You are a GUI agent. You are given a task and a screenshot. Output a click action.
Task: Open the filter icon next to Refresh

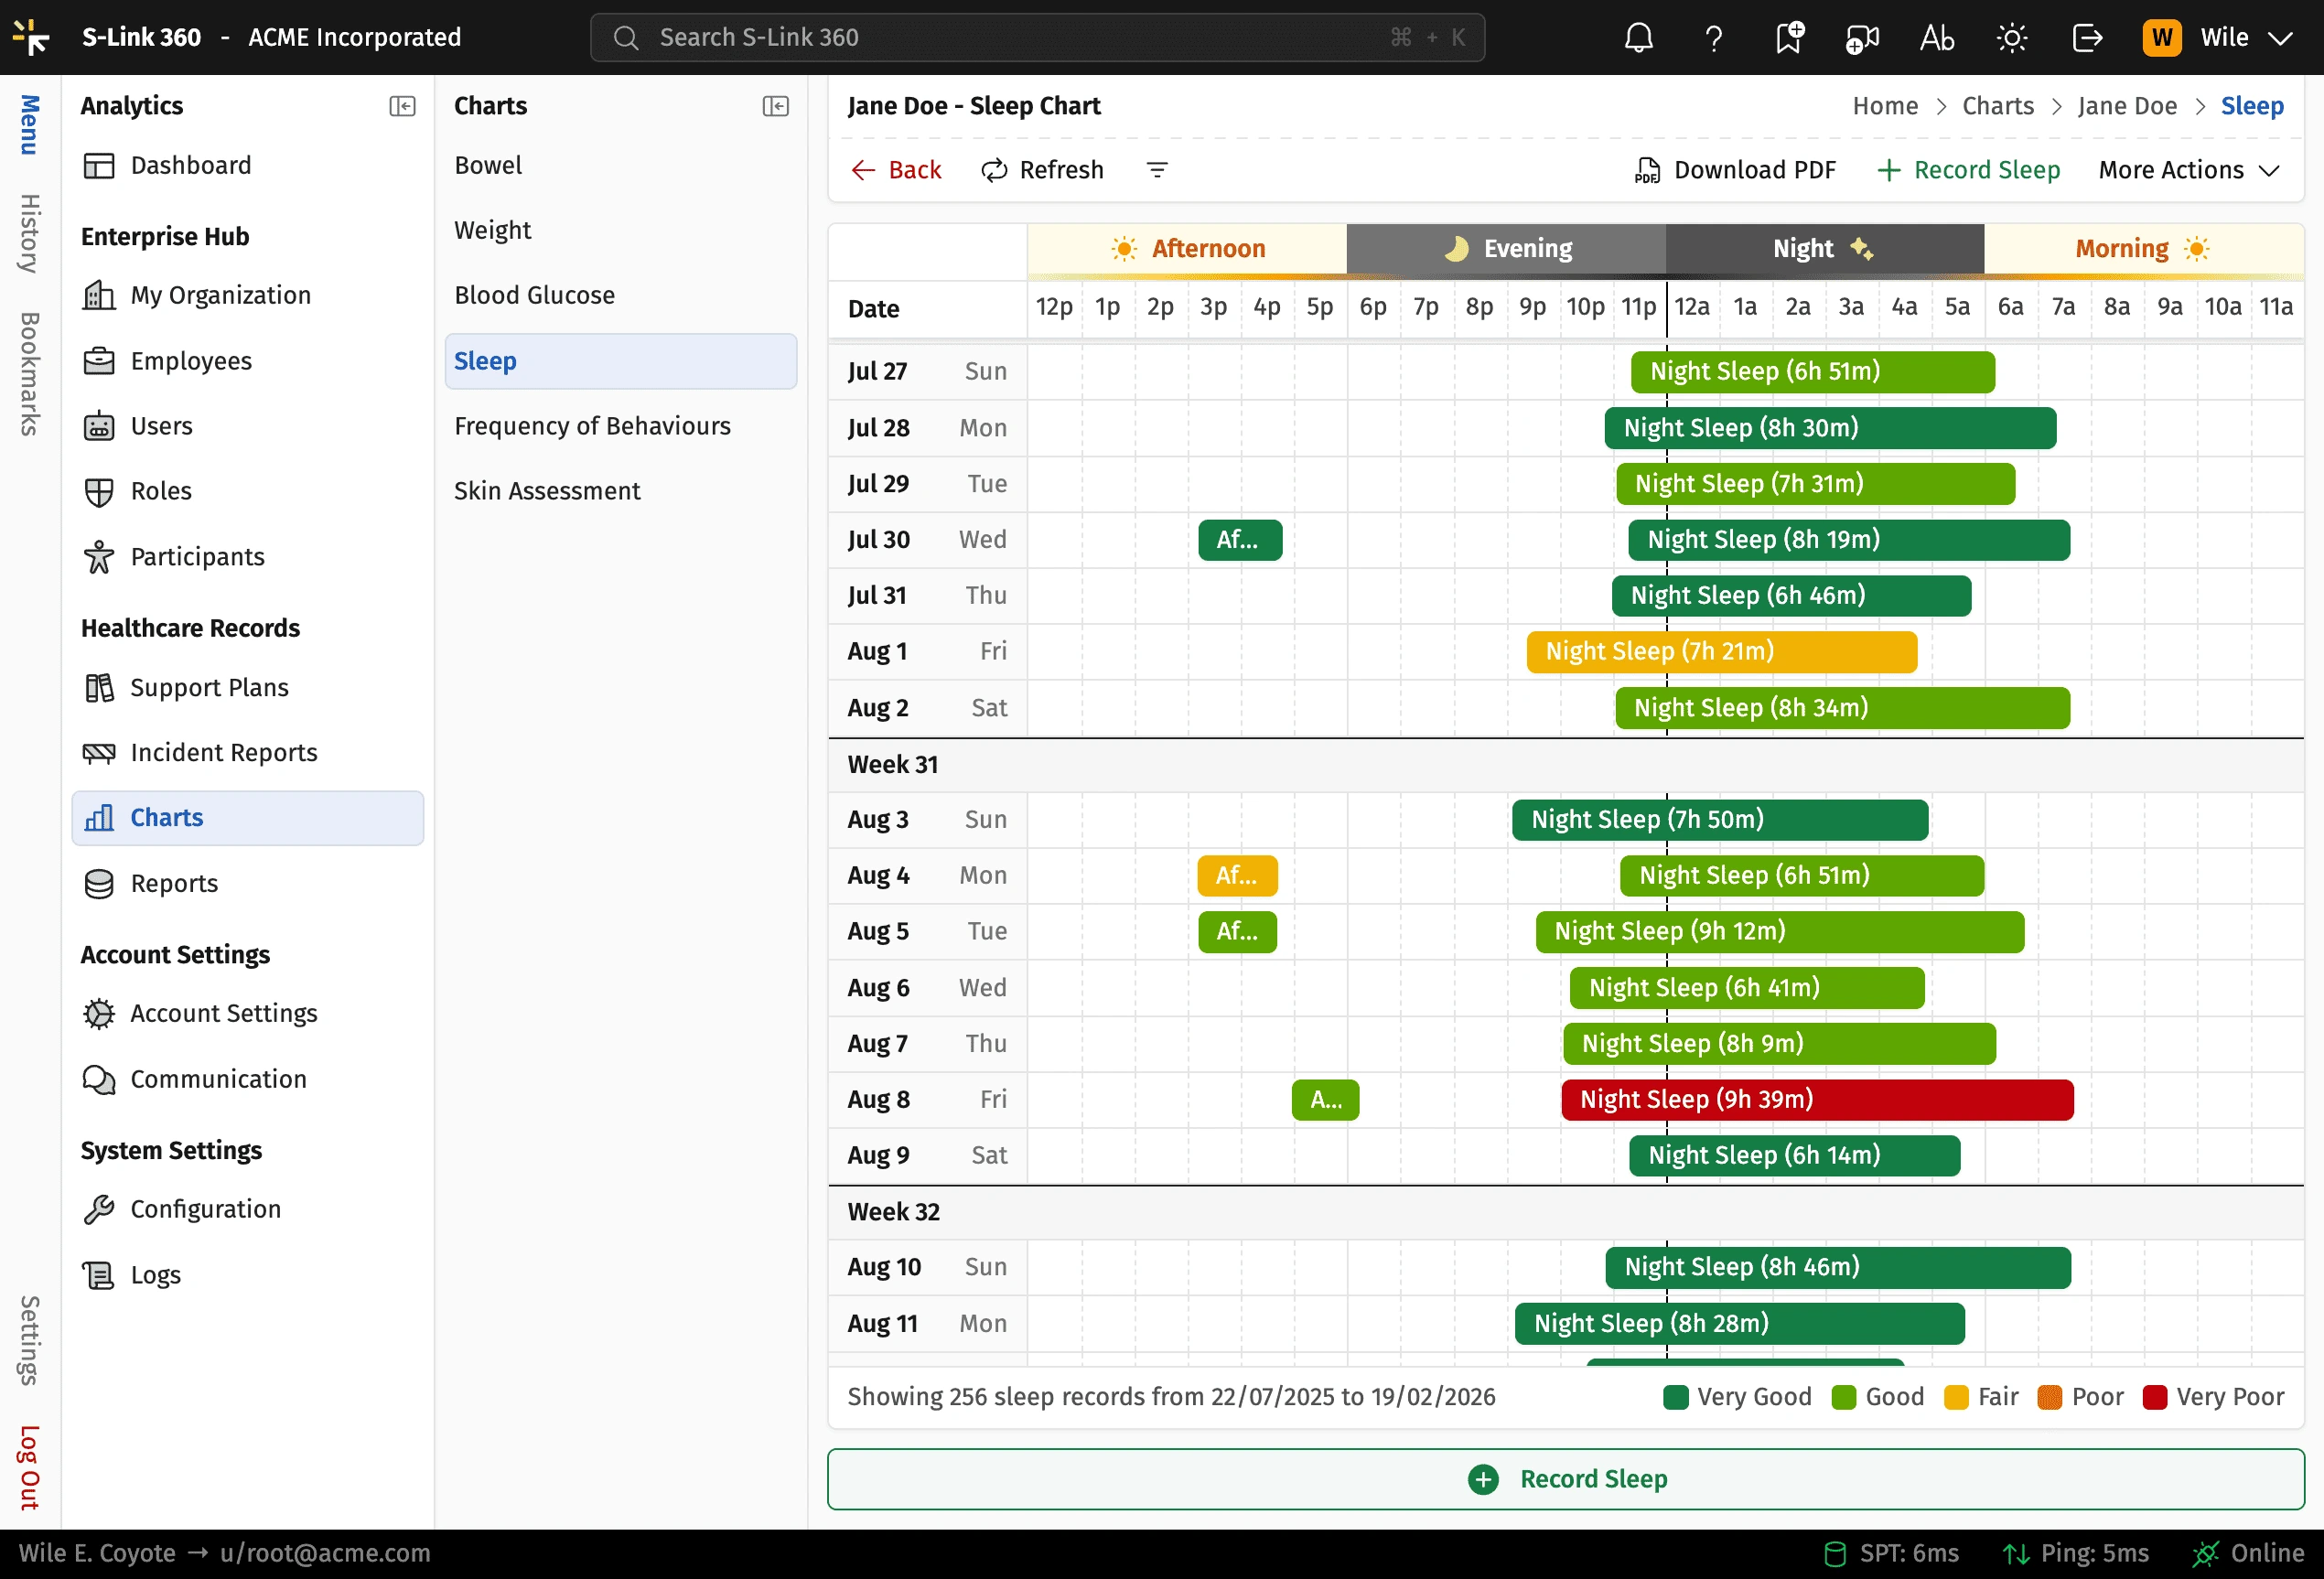point(1157,170)
